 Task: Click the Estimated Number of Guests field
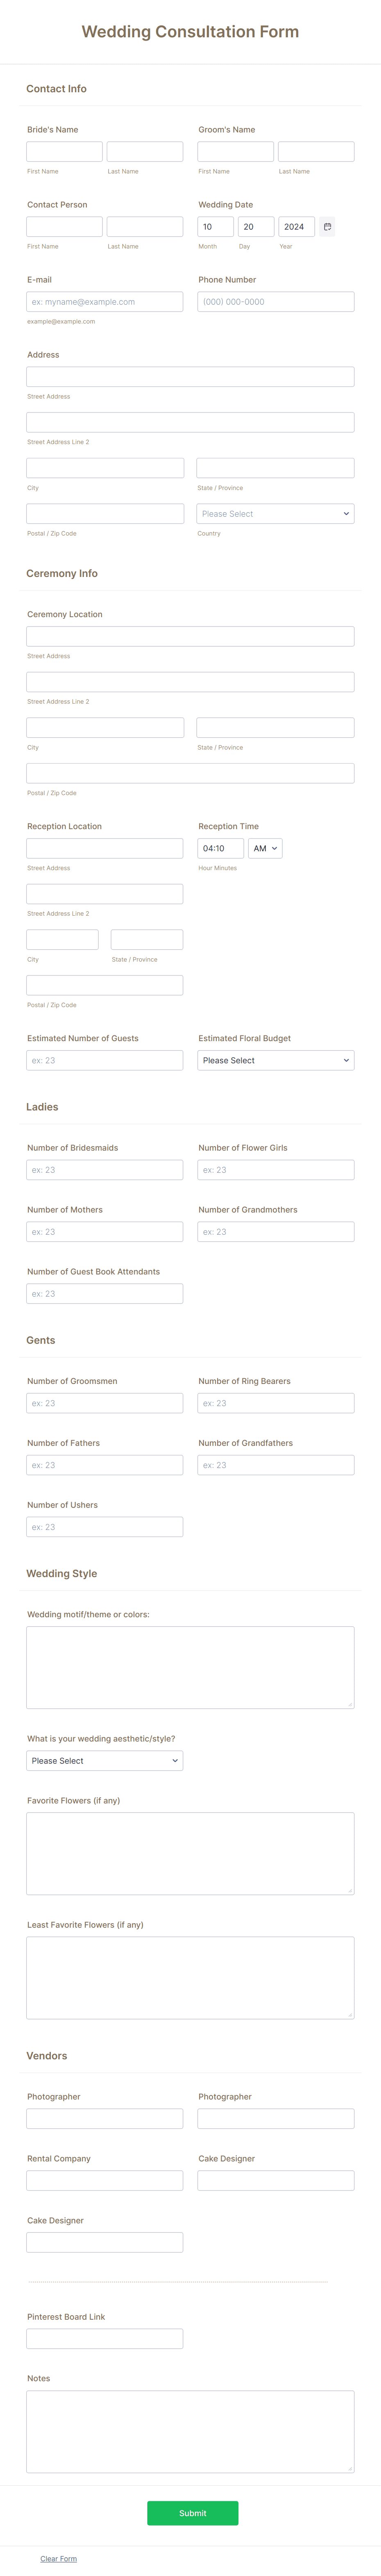point(104,1060)
